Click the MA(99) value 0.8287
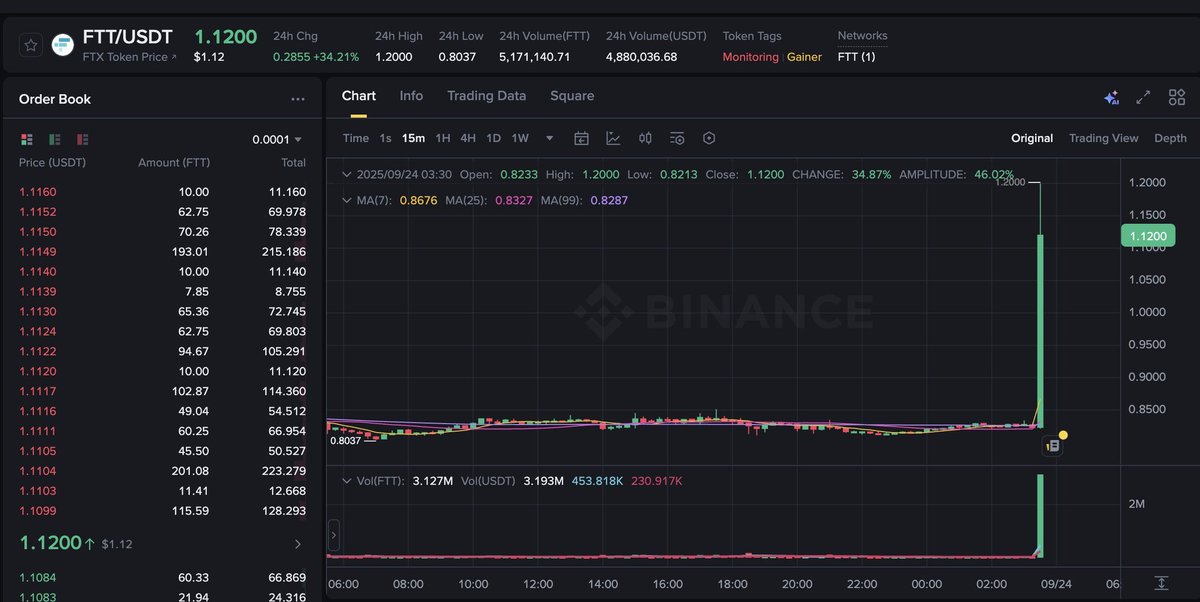This screenshot has height=602, width=1200. (x=609, y=200)
